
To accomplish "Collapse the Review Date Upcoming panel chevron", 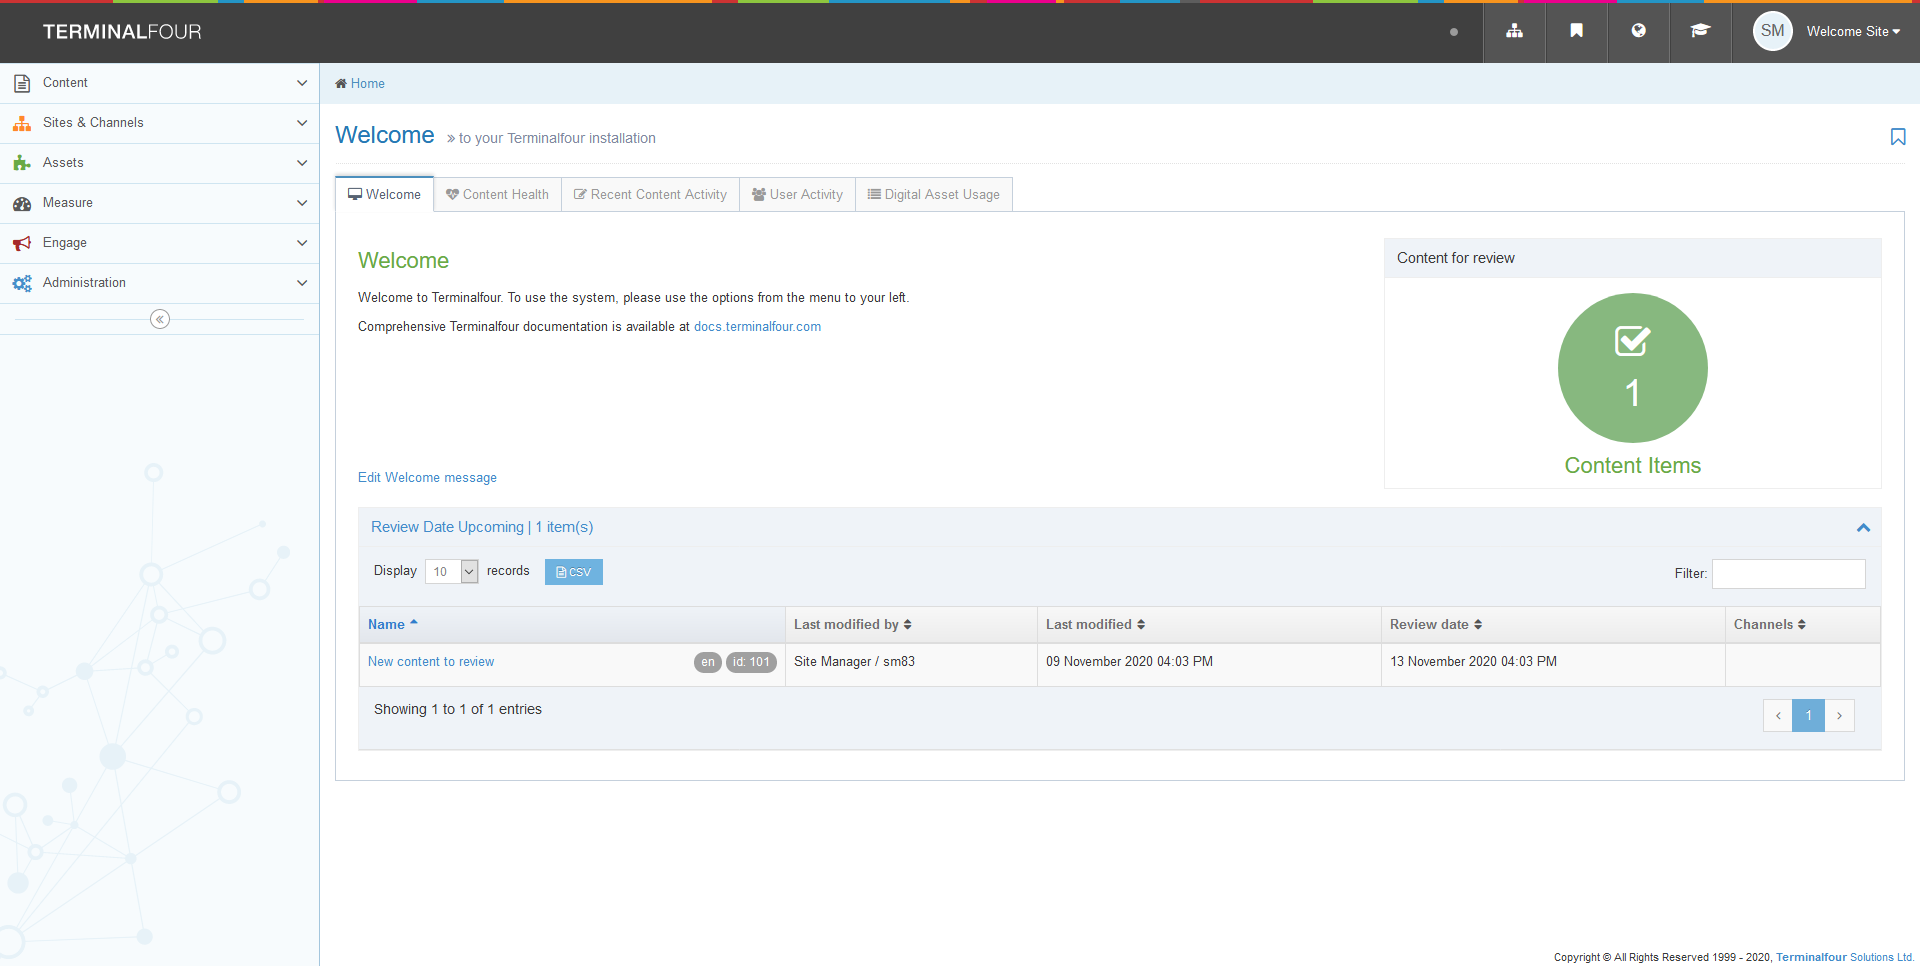I will point(1862,527).
